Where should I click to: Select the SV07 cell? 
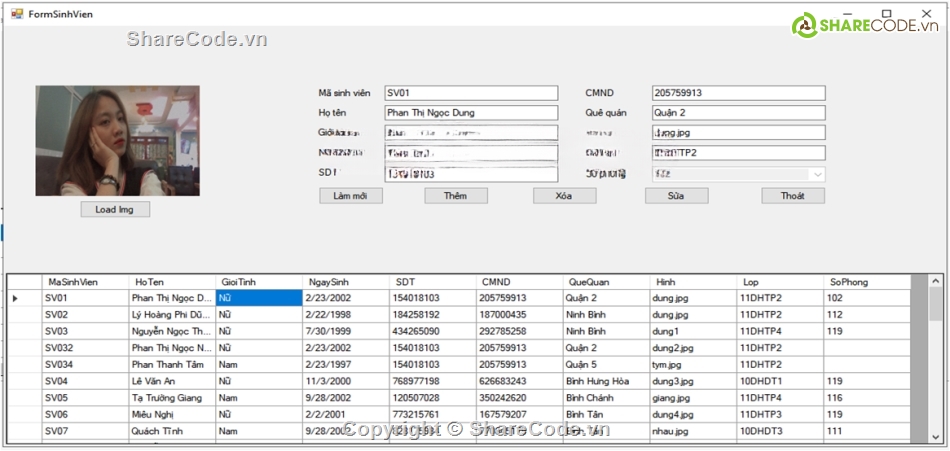tap(85, 431)
